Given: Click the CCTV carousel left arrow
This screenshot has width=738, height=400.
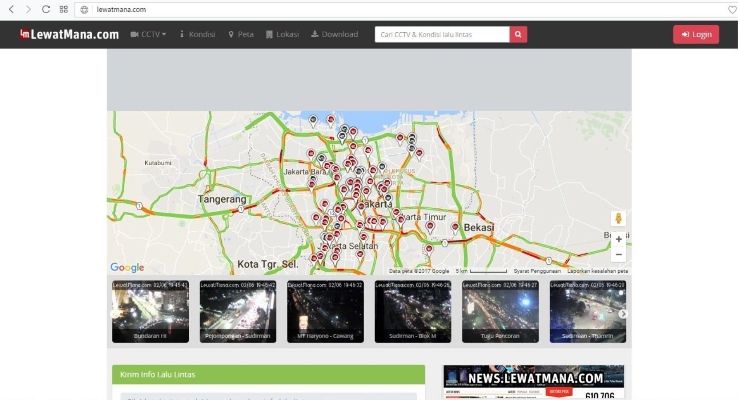Looking at the screenshot, I should coord(114,313).
